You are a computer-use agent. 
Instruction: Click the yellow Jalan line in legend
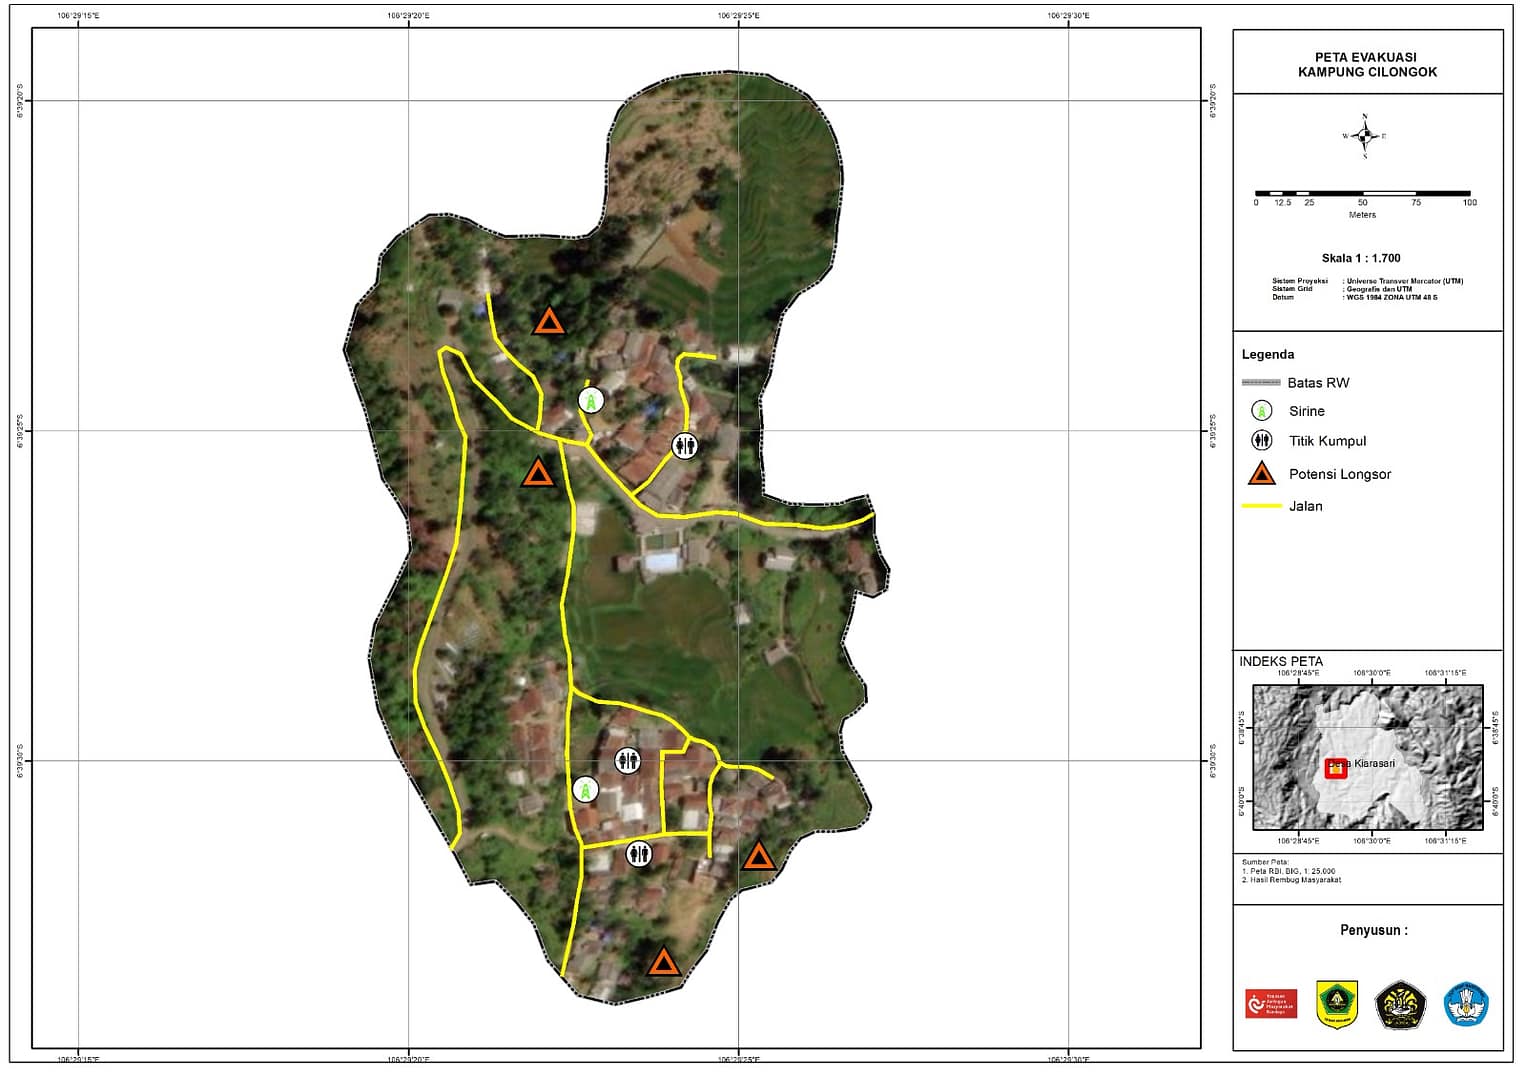pyautogui.click(x=1261, y=506)
